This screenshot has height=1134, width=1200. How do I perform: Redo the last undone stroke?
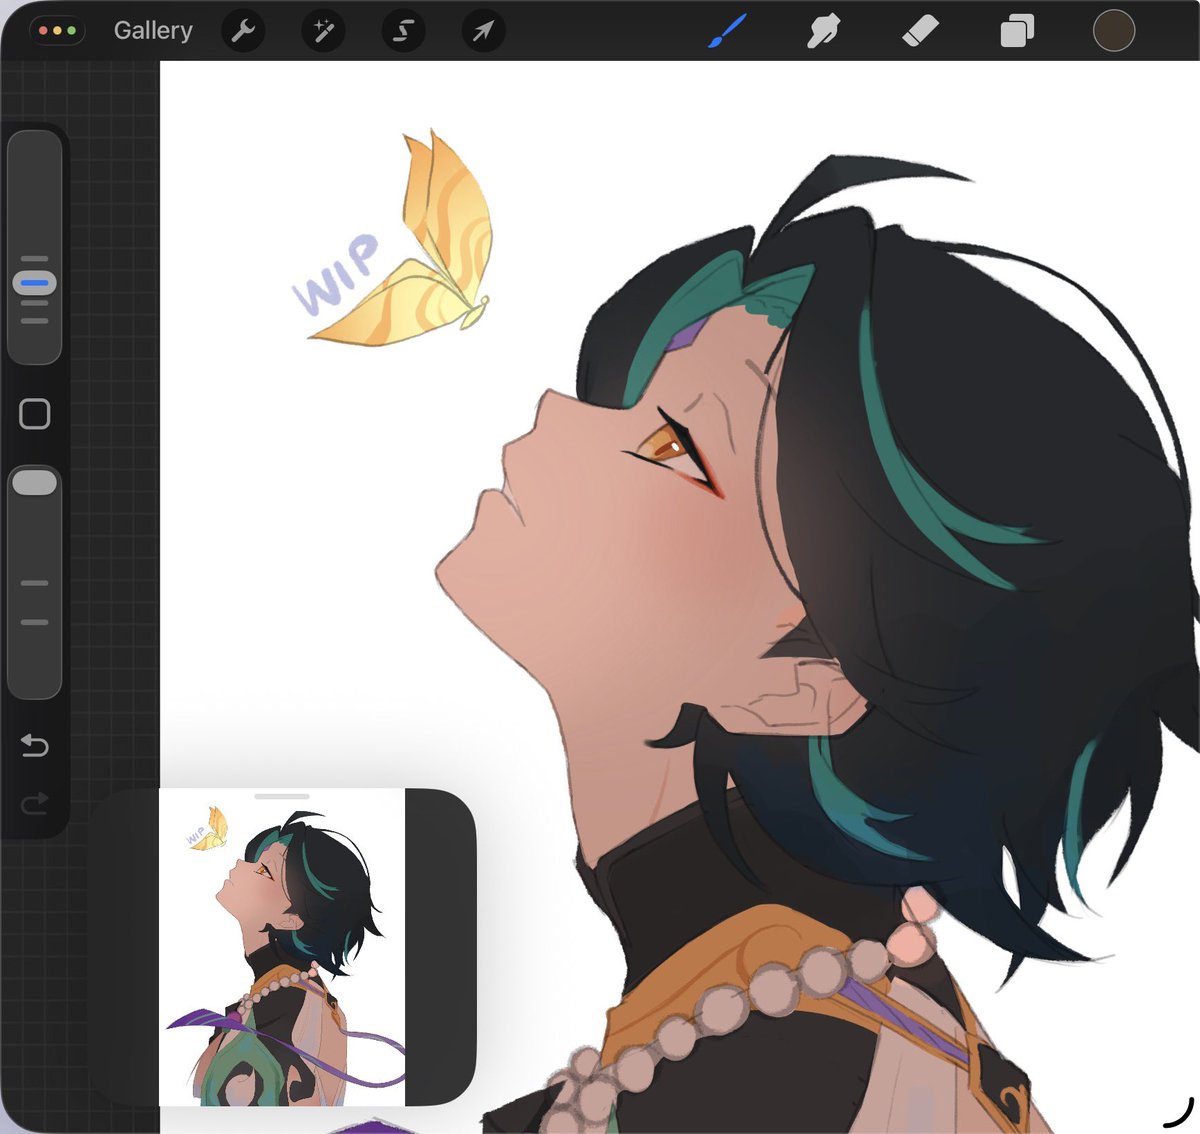35,803
